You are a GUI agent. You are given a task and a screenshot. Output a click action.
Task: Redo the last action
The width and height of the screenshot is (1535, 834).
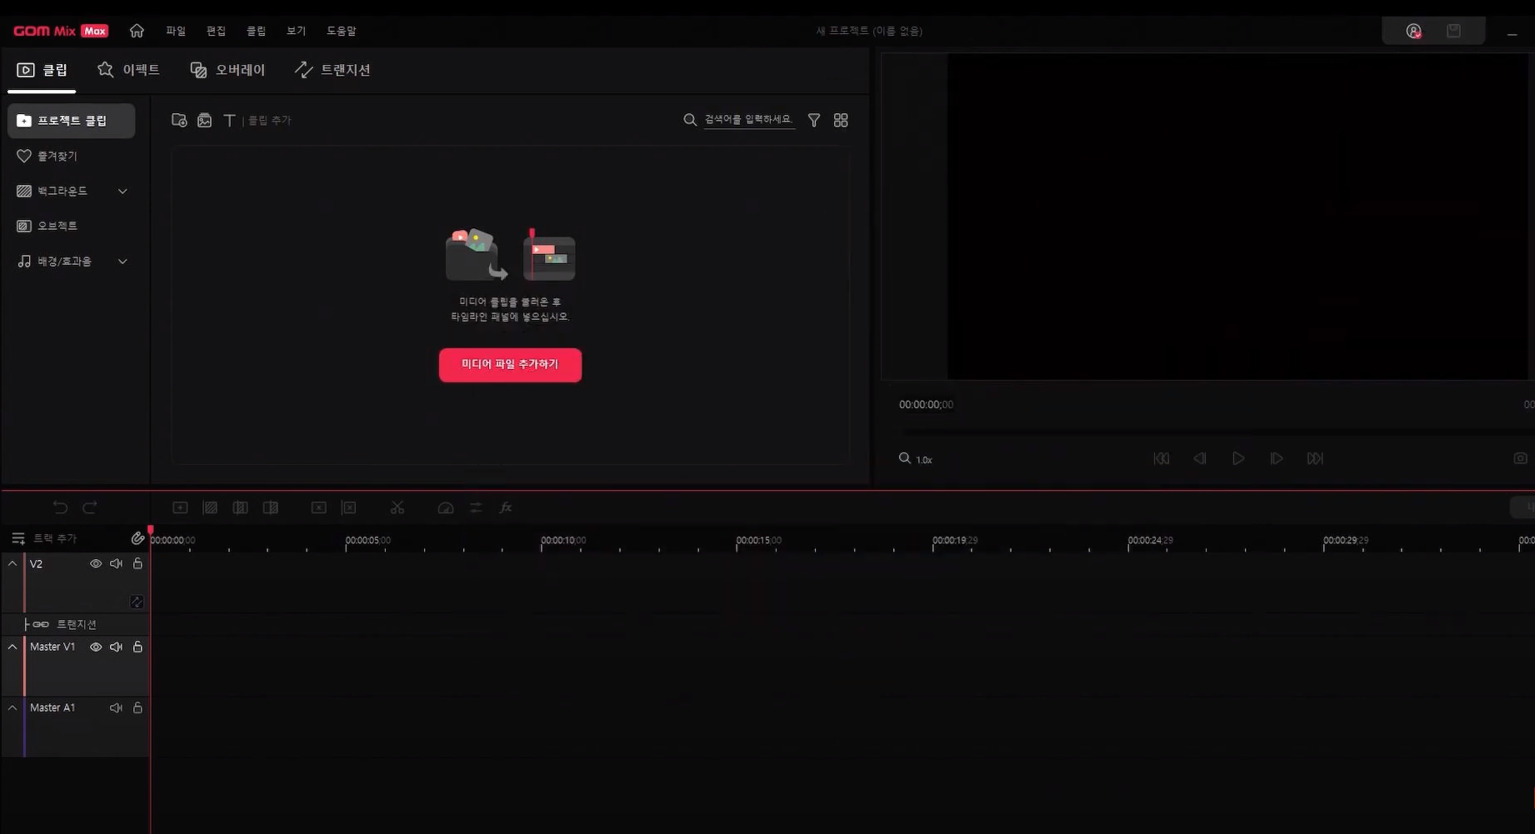click(90, 508)
